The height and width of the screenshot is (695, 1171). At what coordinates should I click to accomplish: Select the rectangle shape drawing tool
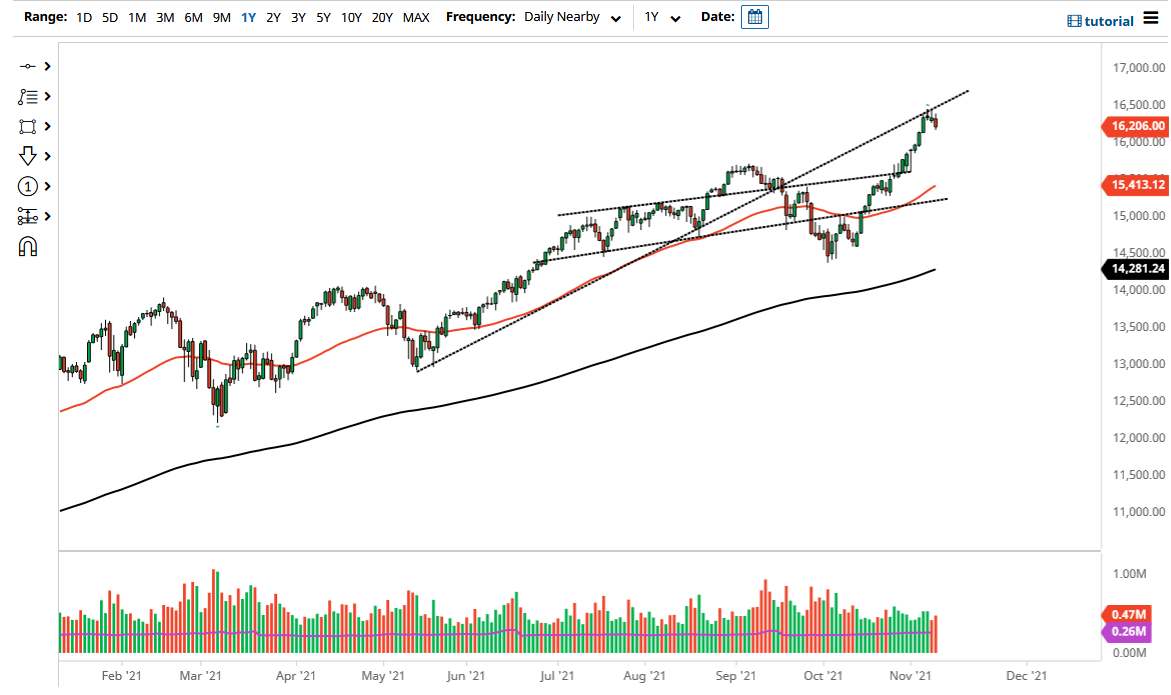[x=28, y=126]
